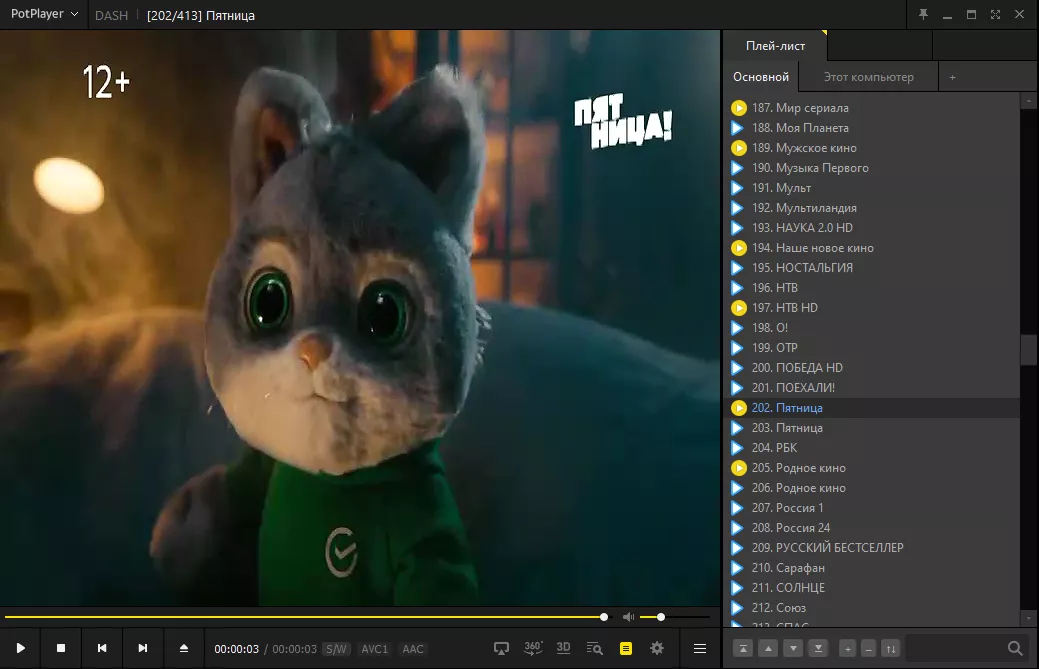Open the settings gear in control bar
The image size is (1039, 669).
[x=657, y=648]
